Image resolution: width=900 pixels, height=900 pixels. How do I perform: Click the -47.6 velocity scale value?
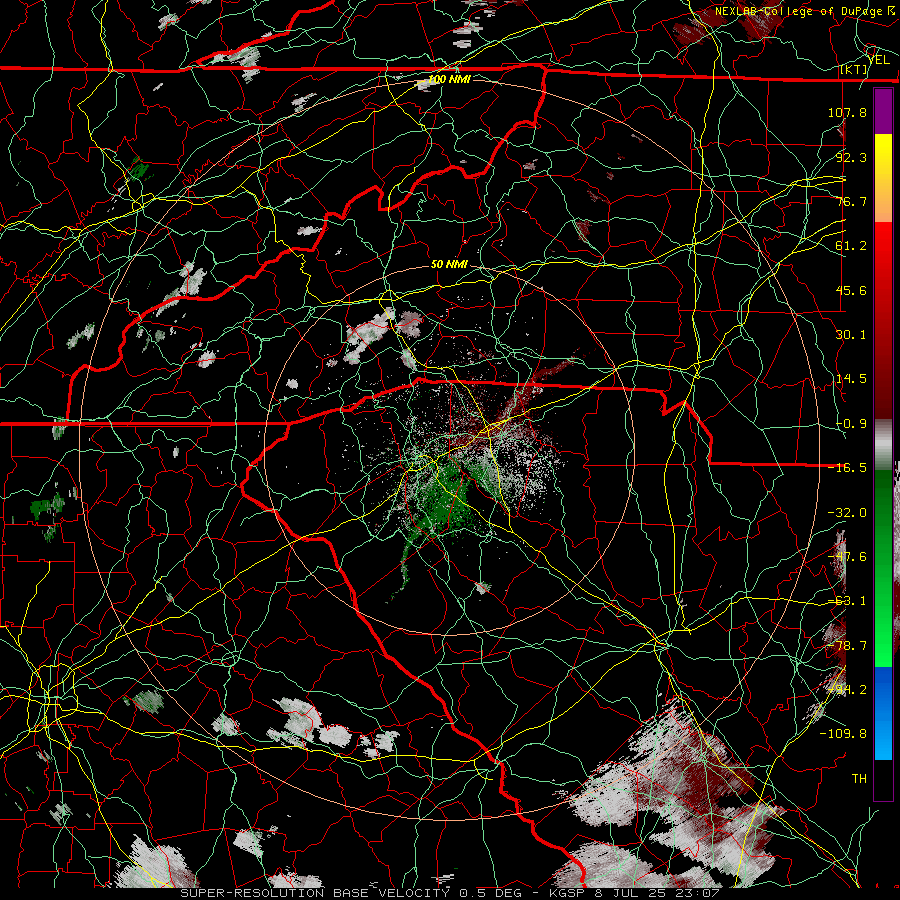click(847, 557)
